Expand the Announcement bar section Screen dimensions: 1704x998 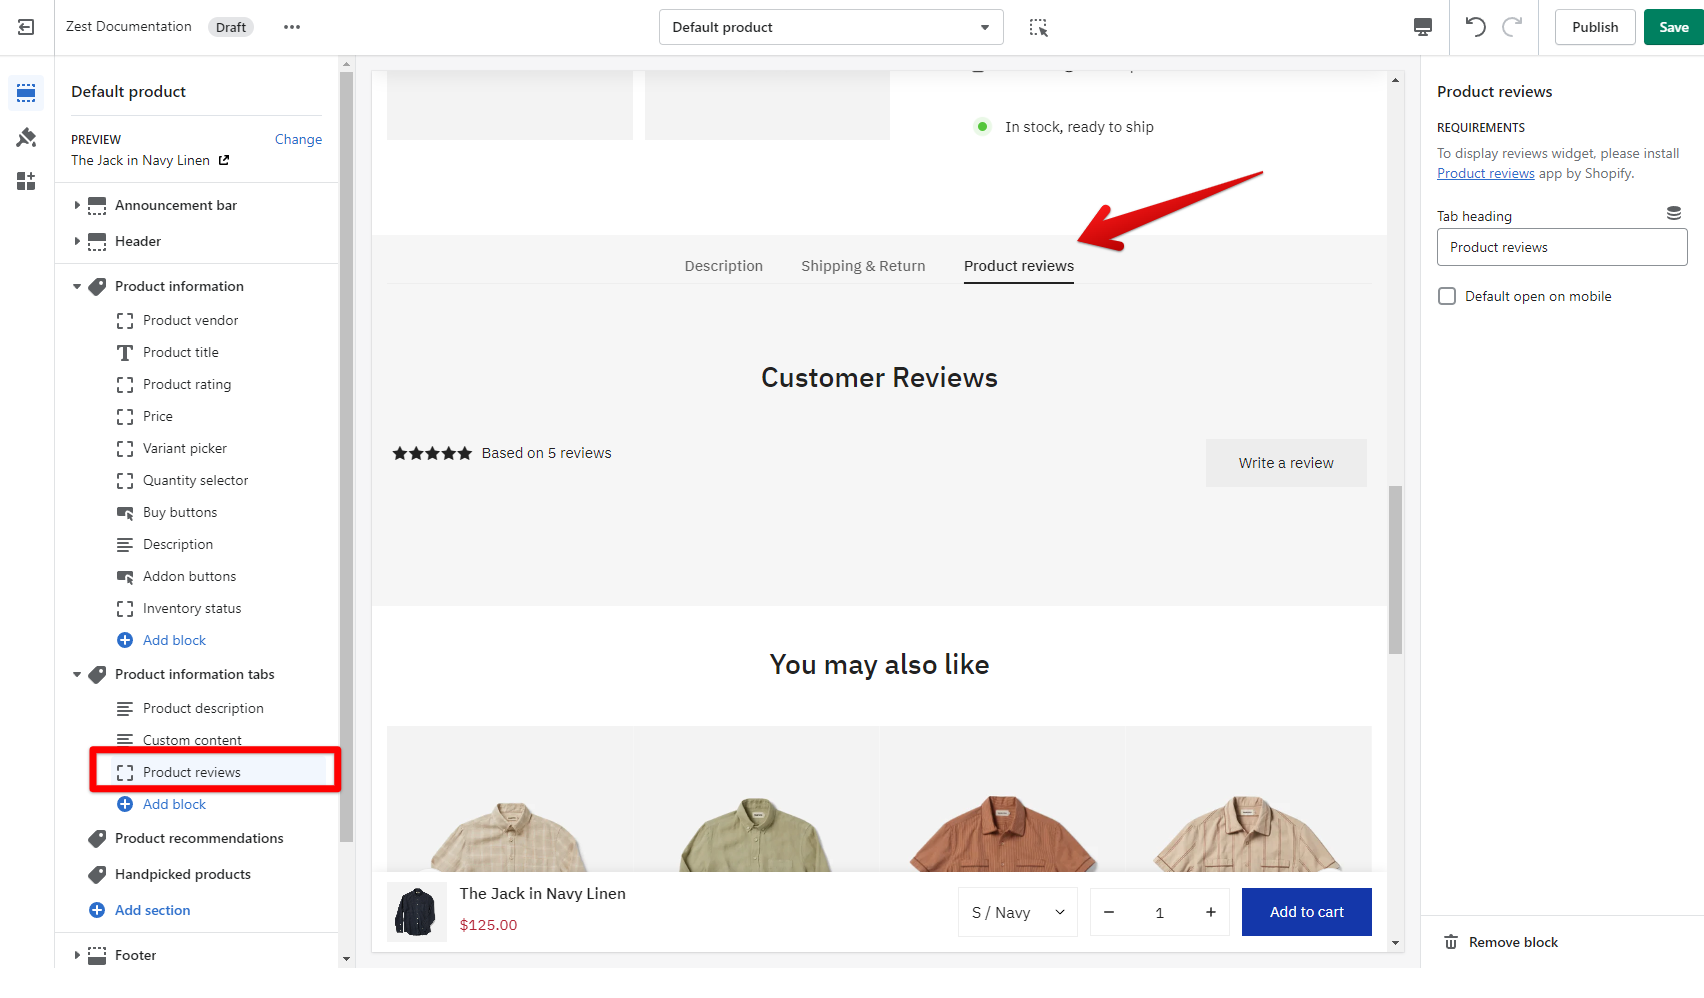tap(77, 205)
